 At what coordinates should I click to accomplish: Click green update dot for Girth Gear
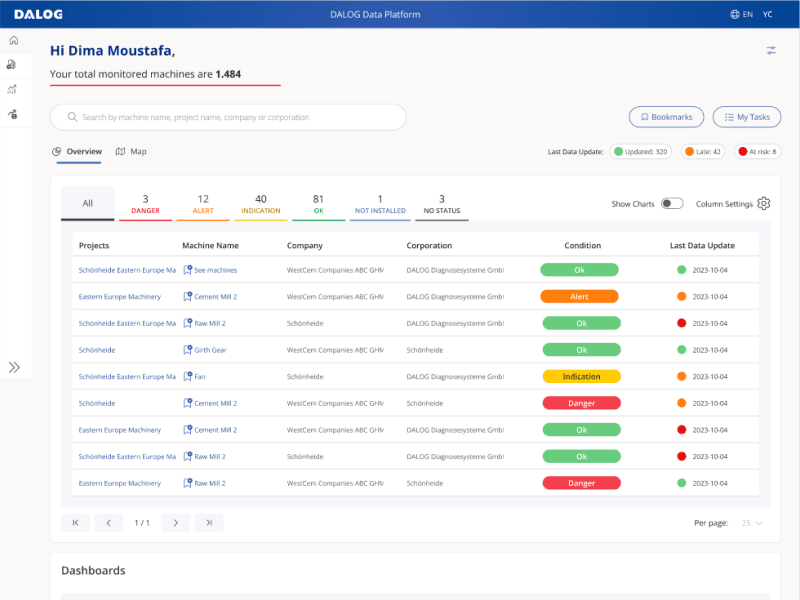(x=681, y=349)
